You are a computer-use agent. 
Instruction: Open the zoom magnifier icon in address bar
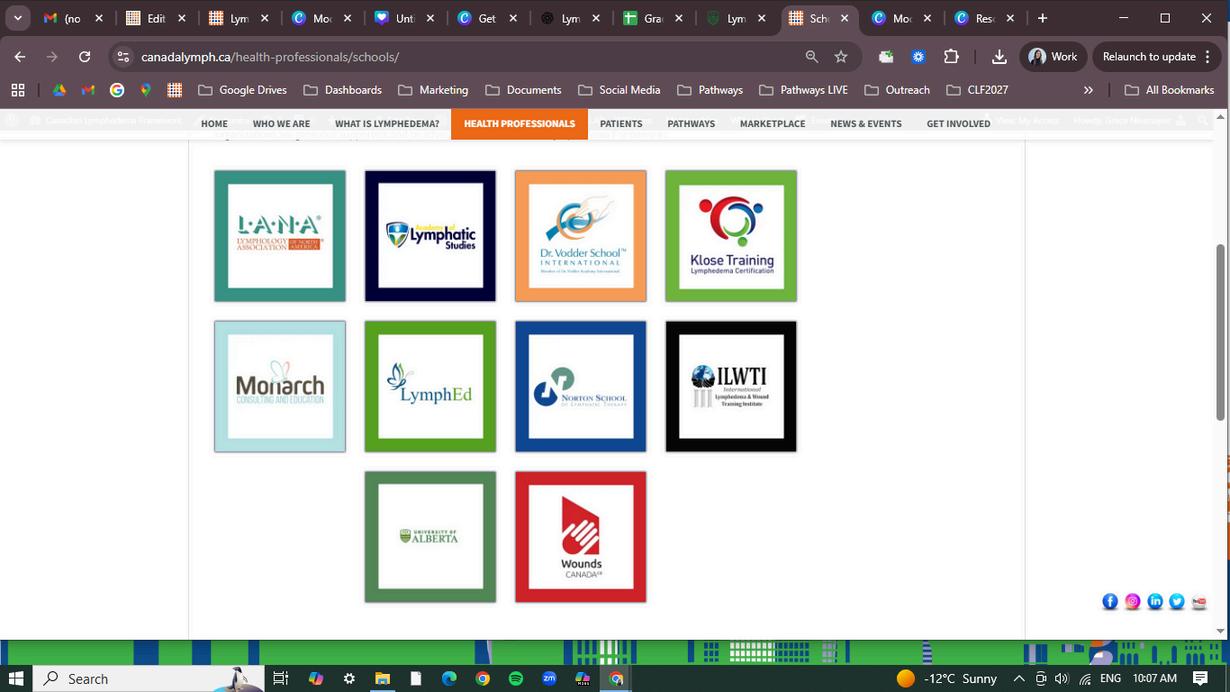[x=812, y=57]
